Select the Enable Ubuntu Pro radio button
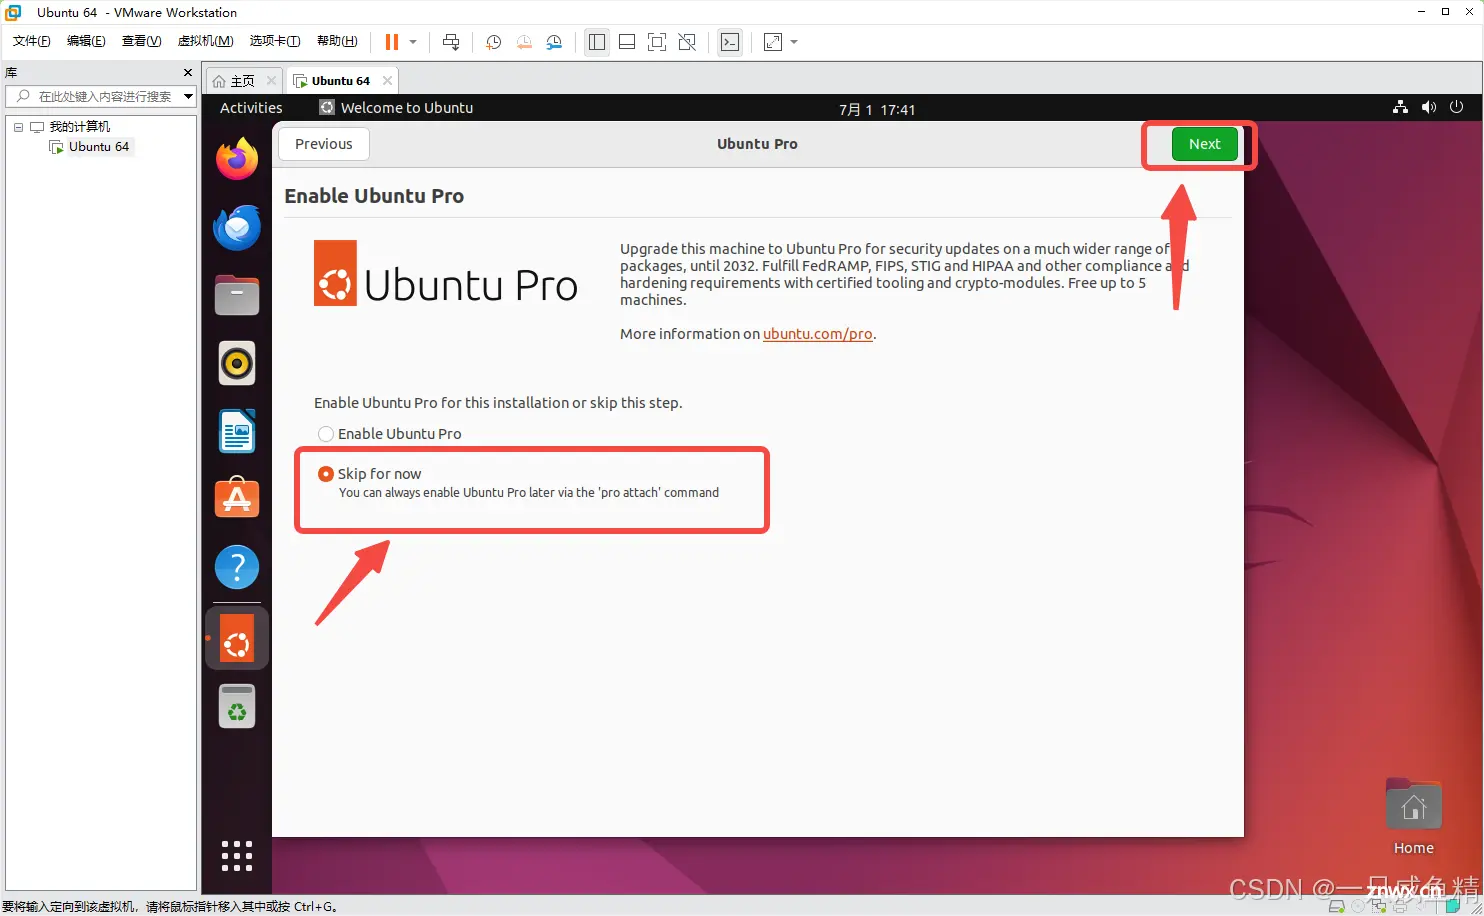1484x916 pixels. coord(326,434)
